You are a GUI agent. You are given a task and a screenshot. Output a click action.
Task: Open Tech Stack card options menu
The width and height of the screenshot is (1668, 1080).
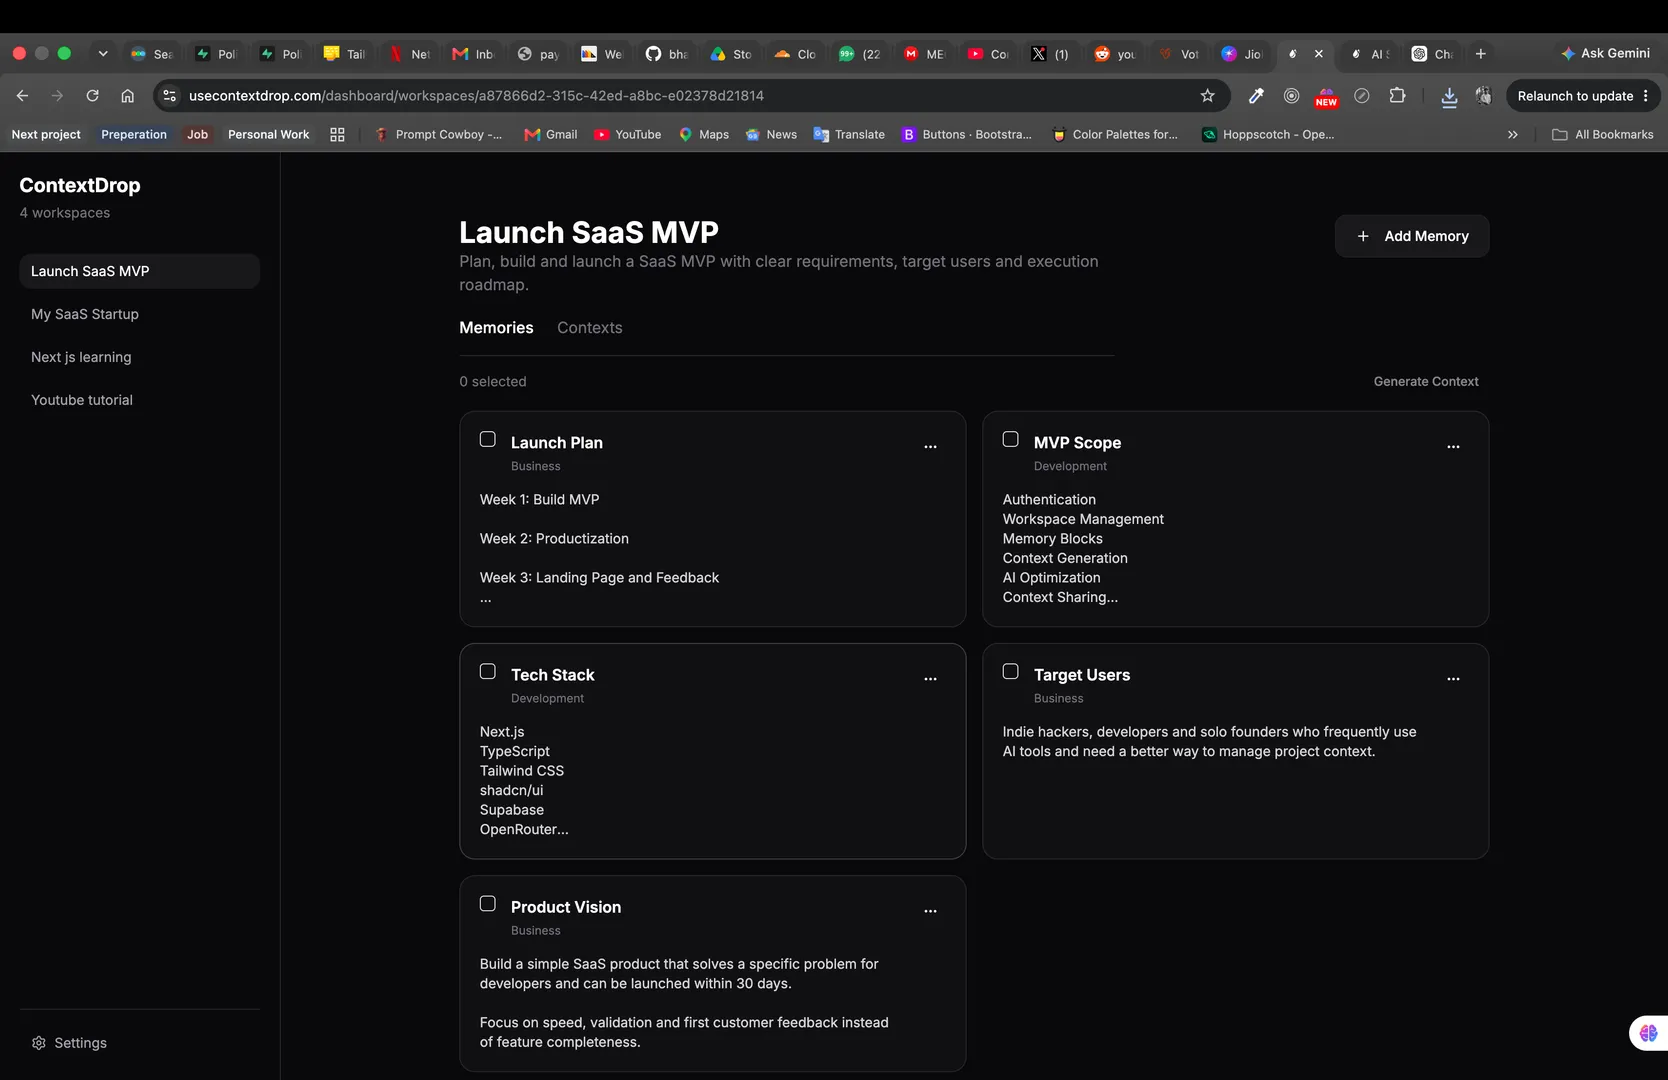pos(930,678)
